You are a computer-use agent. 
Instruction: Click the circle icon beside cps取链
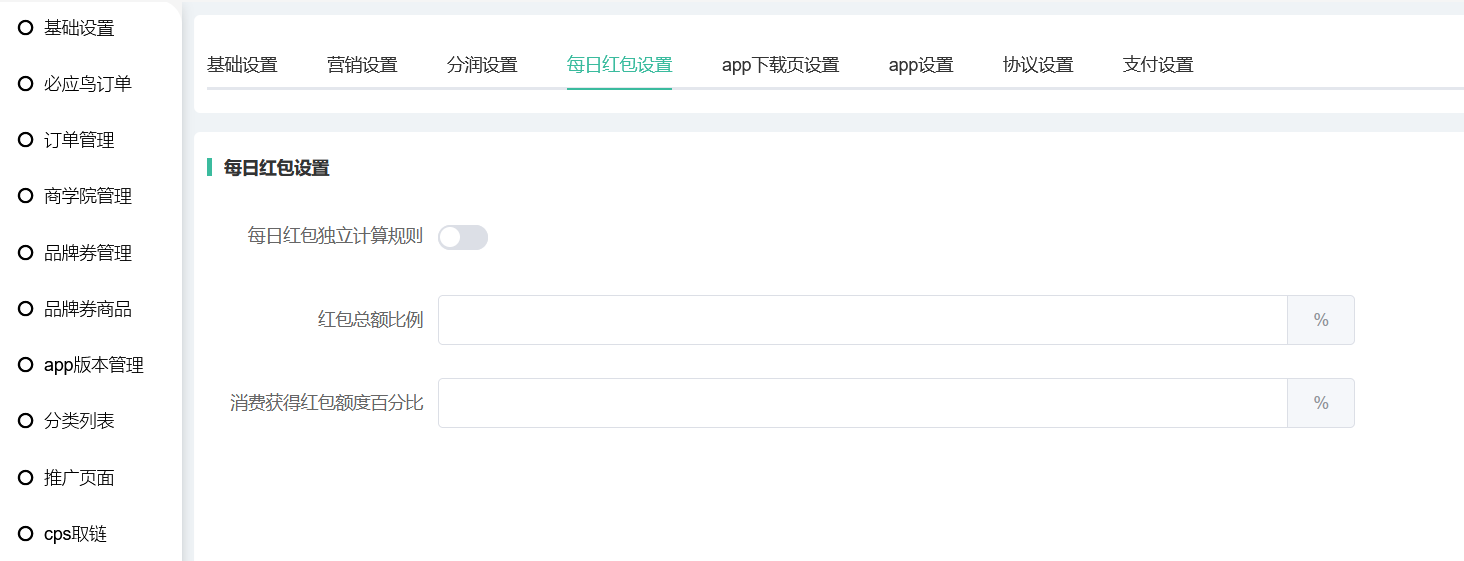point(26,534)
